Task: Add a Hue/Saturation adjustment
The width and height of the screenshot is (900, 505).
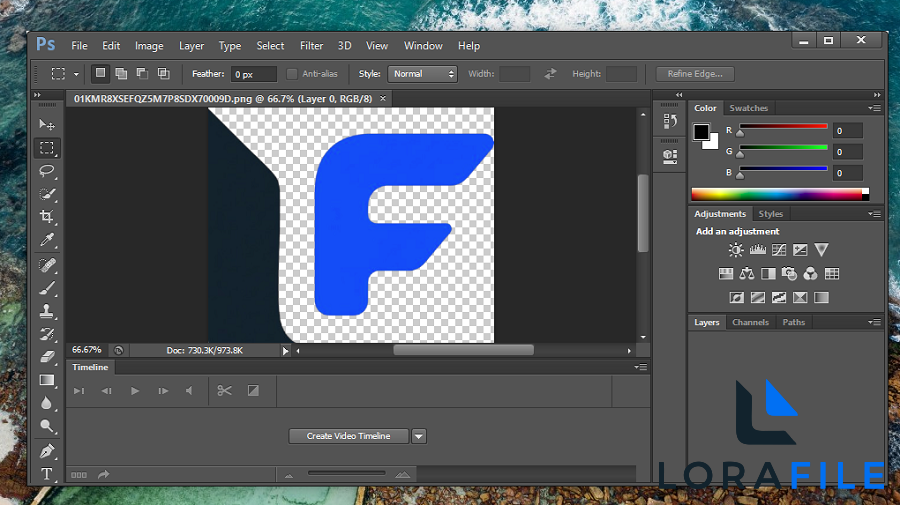Action: (x=726, y=274)
